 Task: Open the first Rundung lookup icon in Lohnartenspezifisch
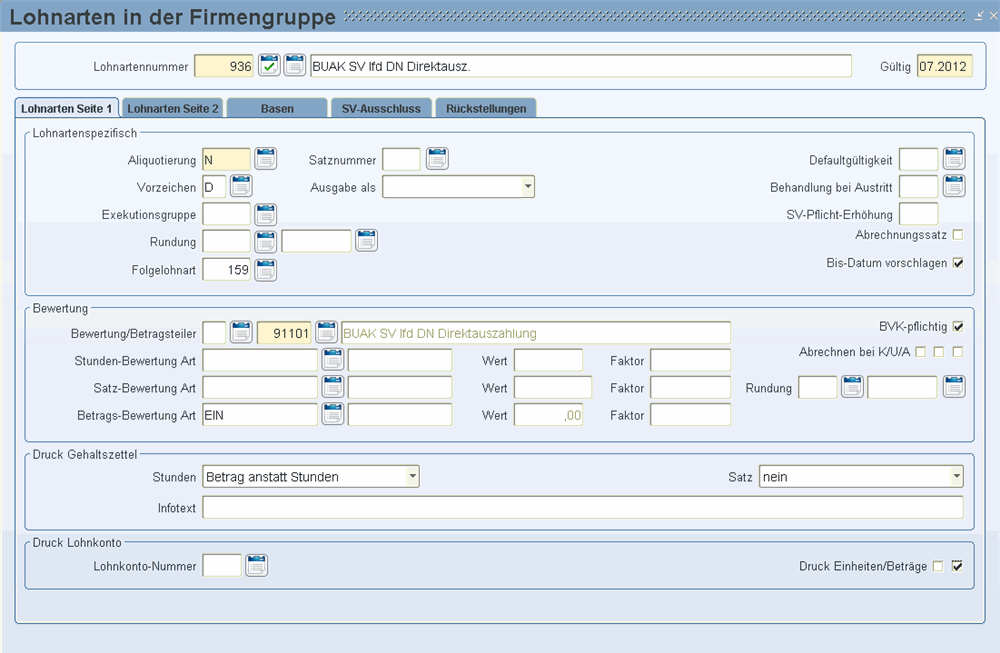[265, 242]
